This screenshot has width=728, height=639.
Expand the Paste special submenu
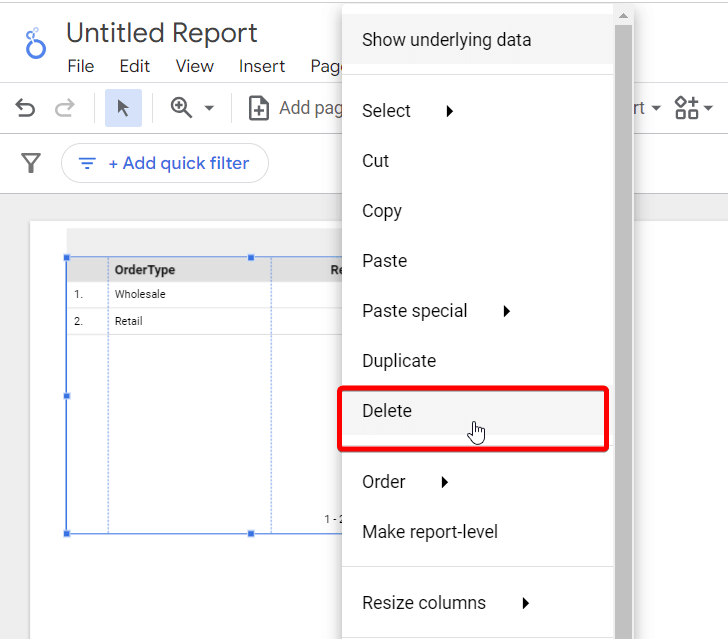[478, 311]
